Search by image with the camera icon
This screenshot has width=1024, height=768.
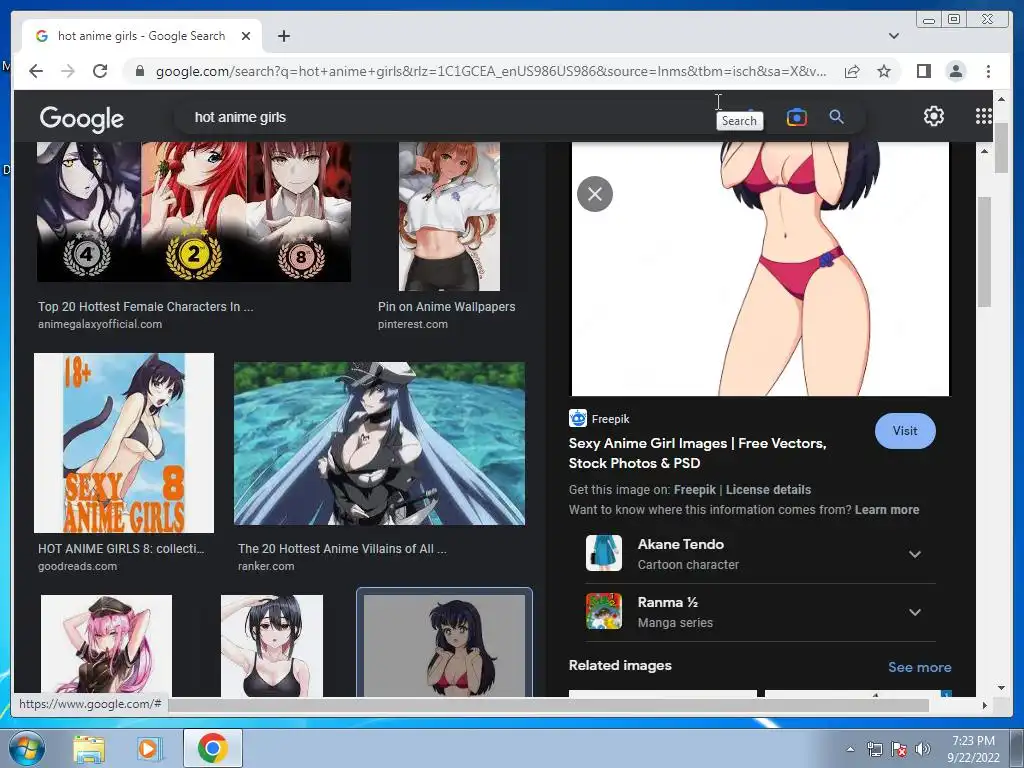(x=797, y=118)
